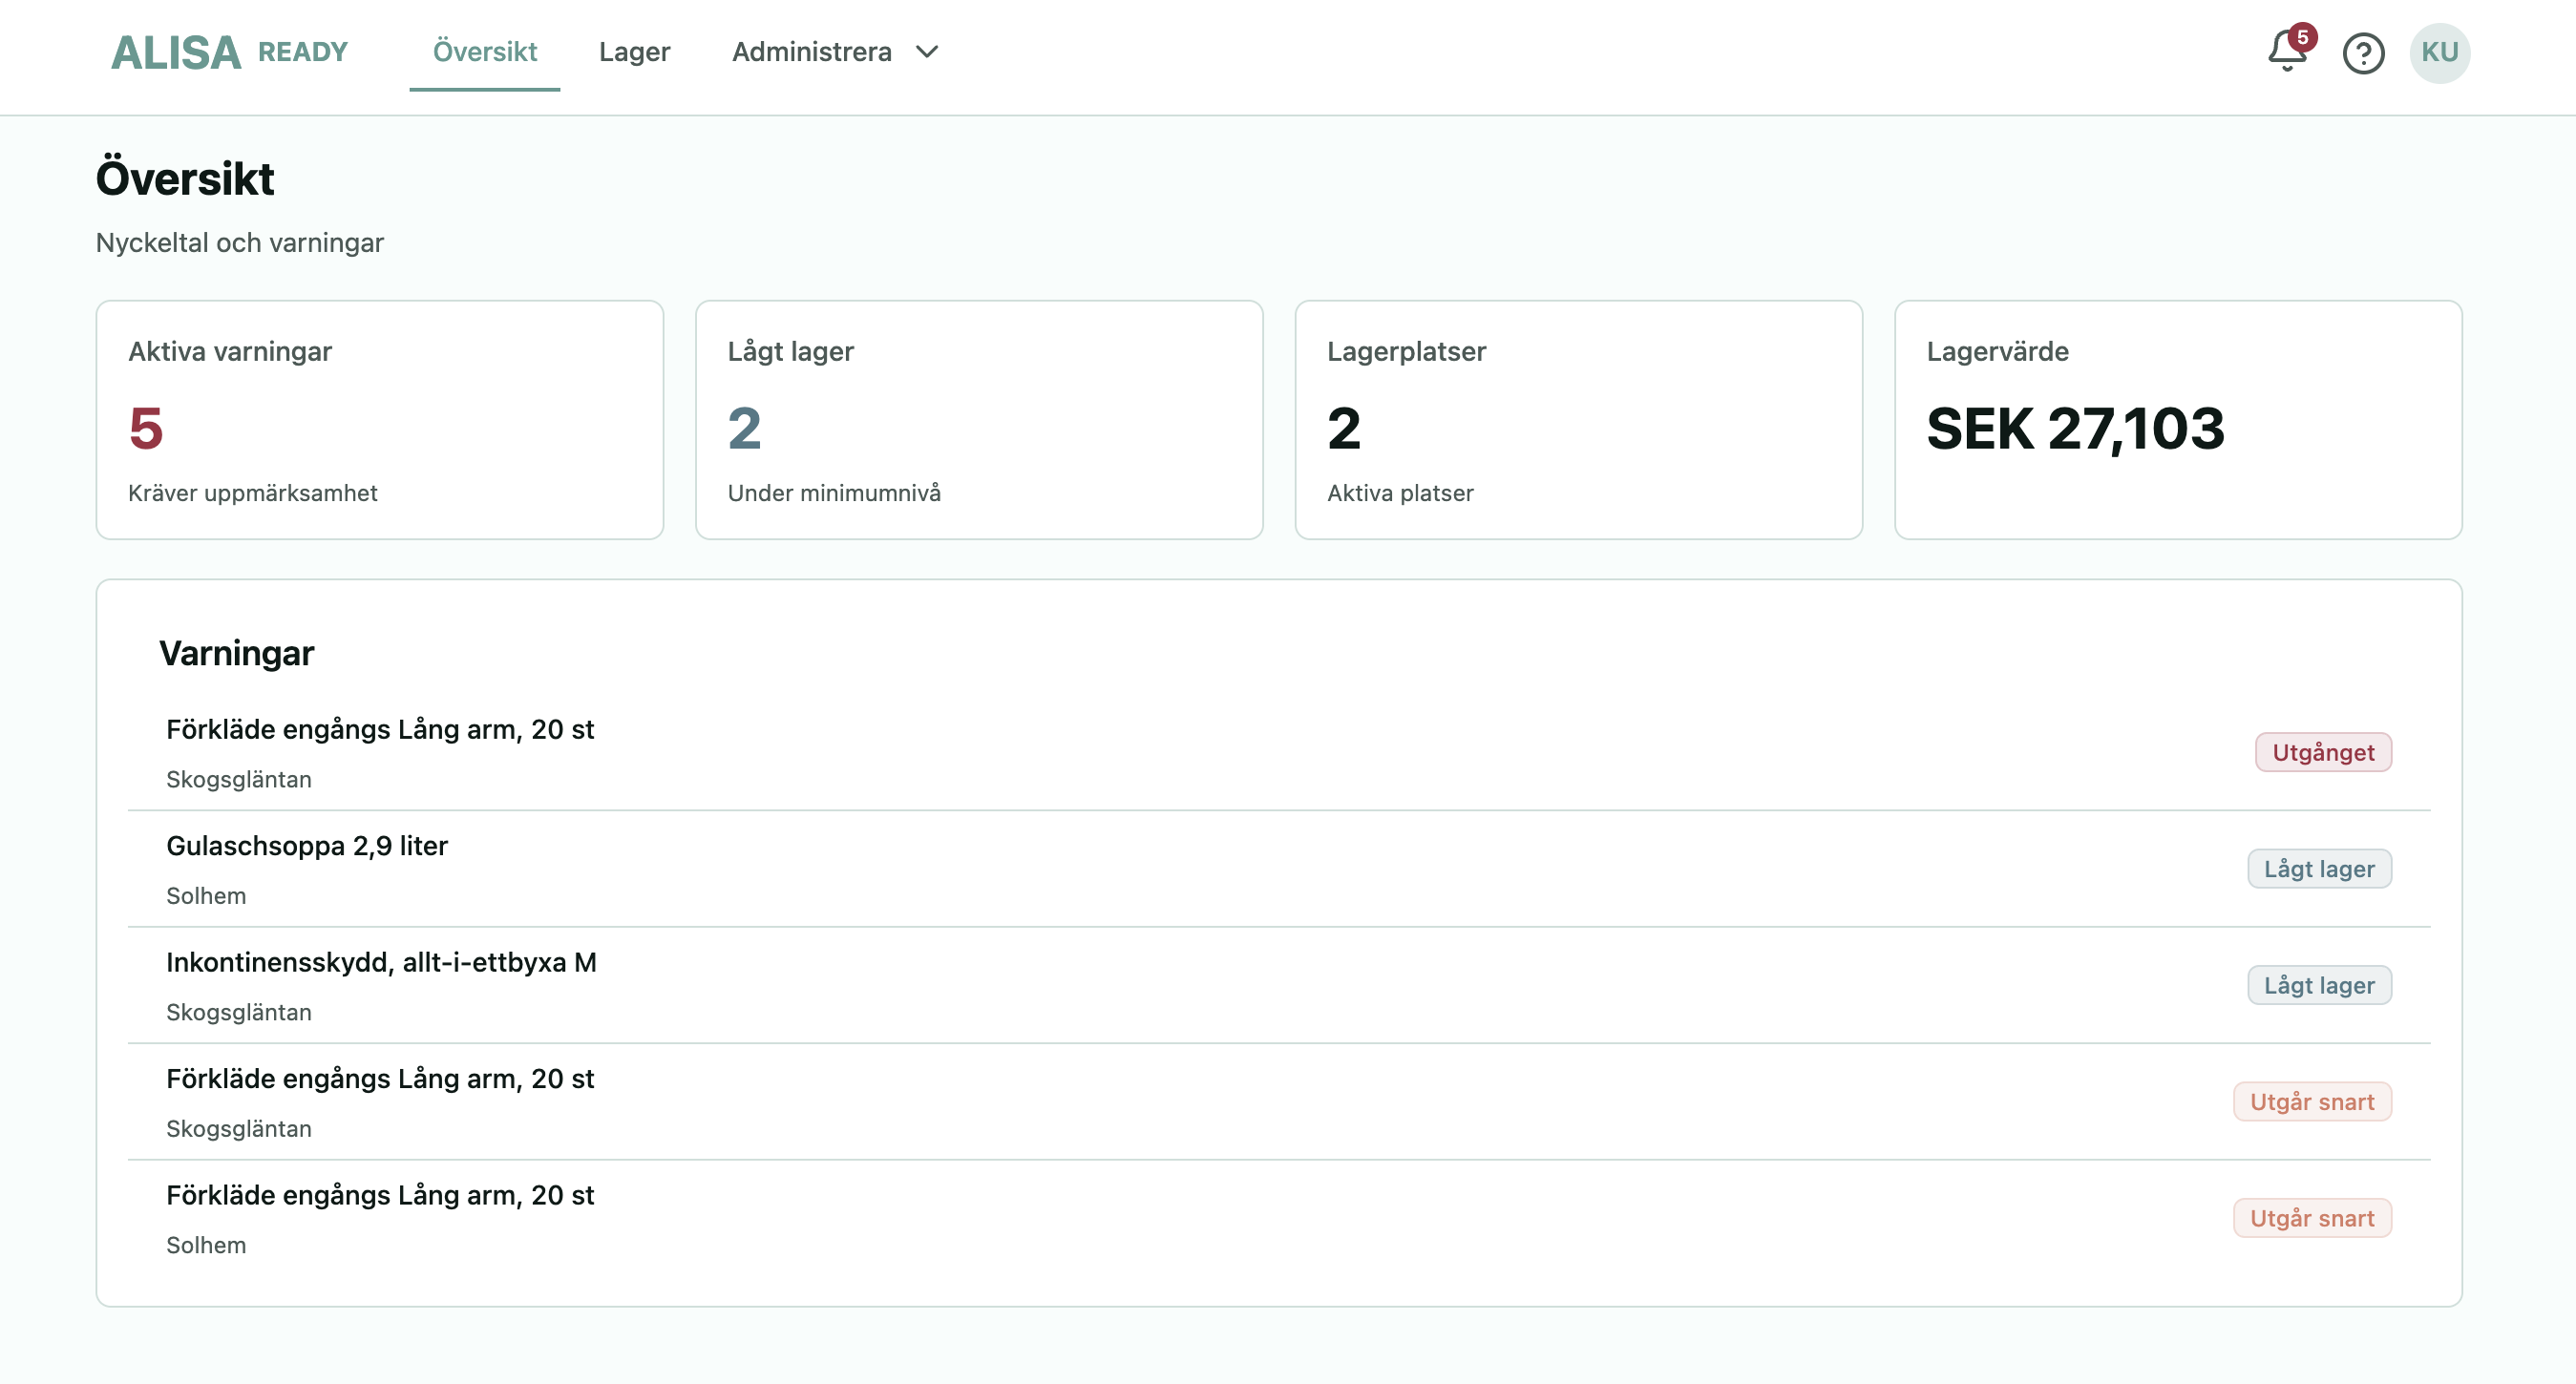This screenshot has width=2576, height=1384.
Task: Open the Gulaschsoppa 2,9 liter warning
Action: [x=307, y=846]
